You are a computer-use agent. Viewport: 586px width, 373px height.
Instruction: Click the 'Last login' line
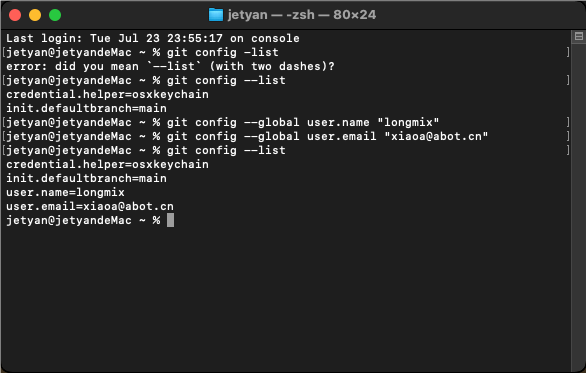[x=153, y=38]
